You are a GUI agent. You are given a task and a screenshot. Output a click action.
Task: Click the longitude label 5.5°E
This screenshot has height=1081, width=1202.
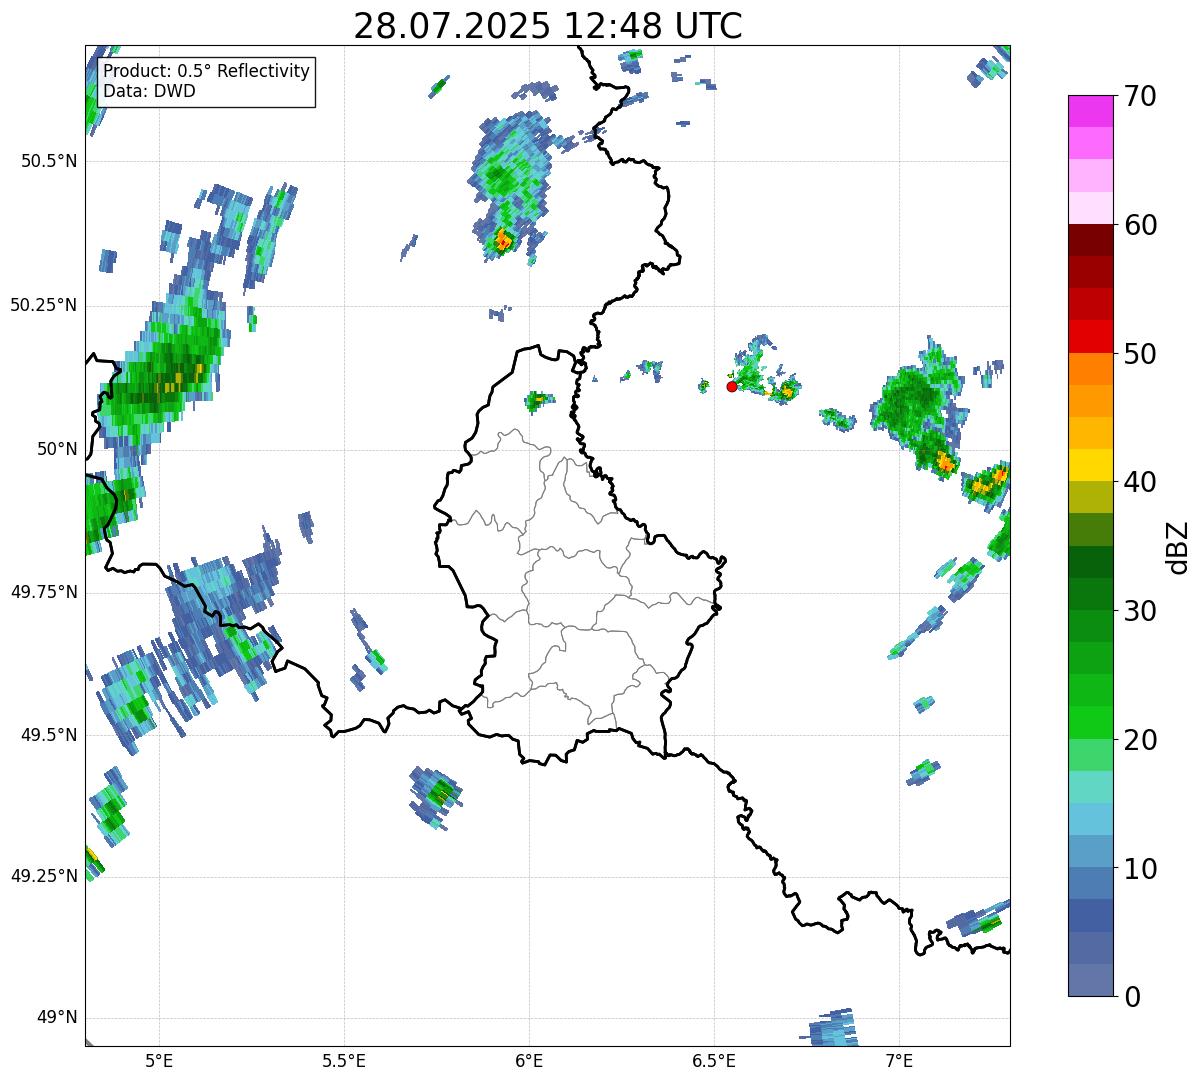pyautogui.click(x=344, y=1061)
